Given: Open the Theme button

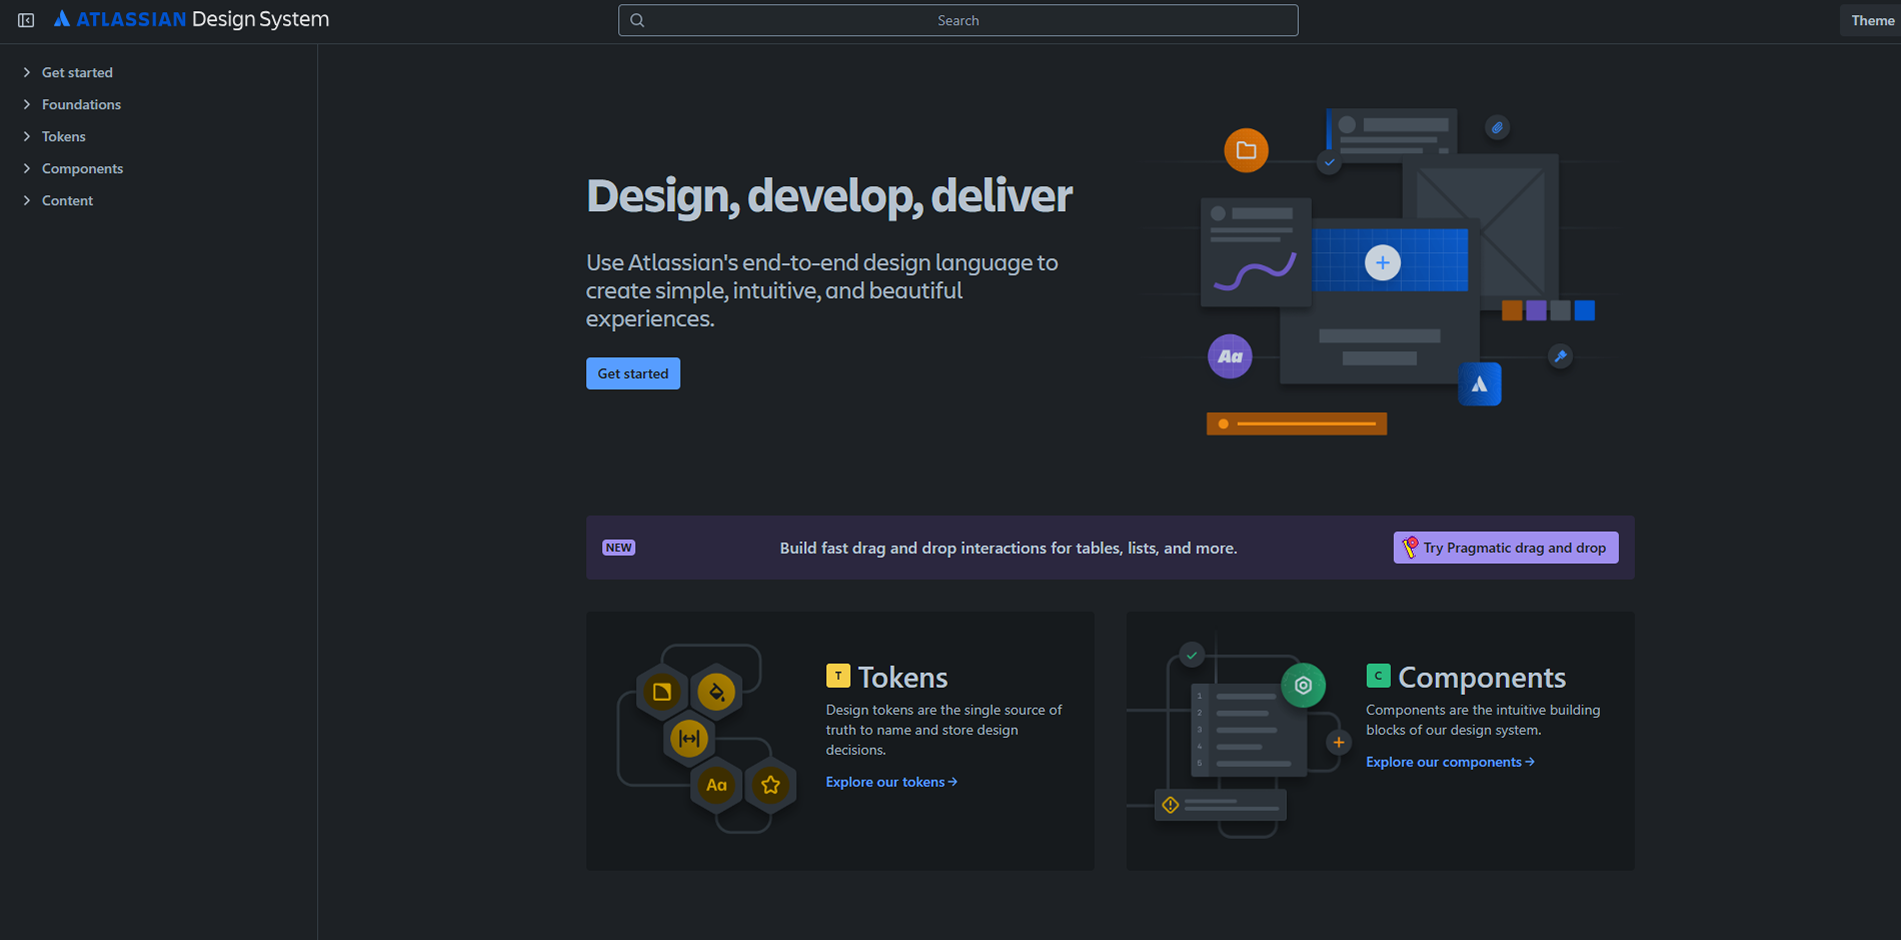Looking at the screenshot, I should (1871, 20).
